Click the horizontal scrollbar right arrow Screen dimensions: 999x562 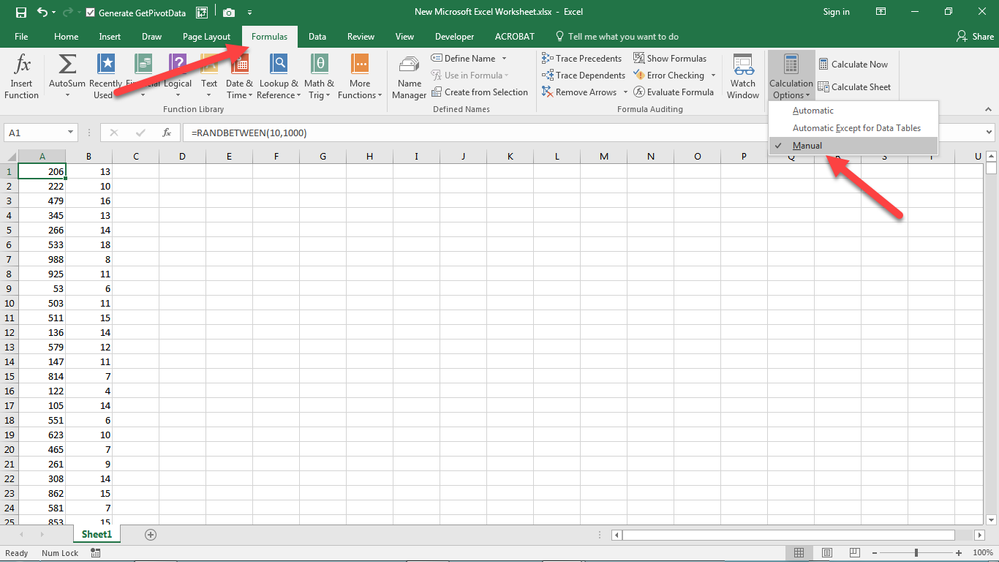[980, 535]
